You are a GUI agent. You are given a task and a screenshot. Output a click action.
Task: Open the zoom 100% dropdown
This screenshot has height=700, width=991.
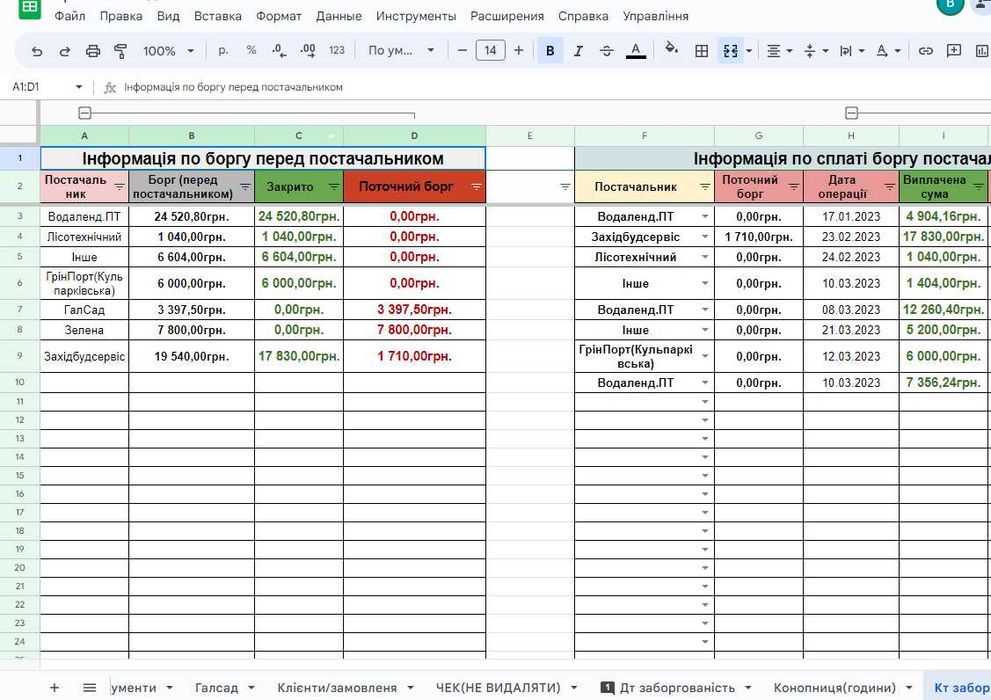(x=167, y=51)
